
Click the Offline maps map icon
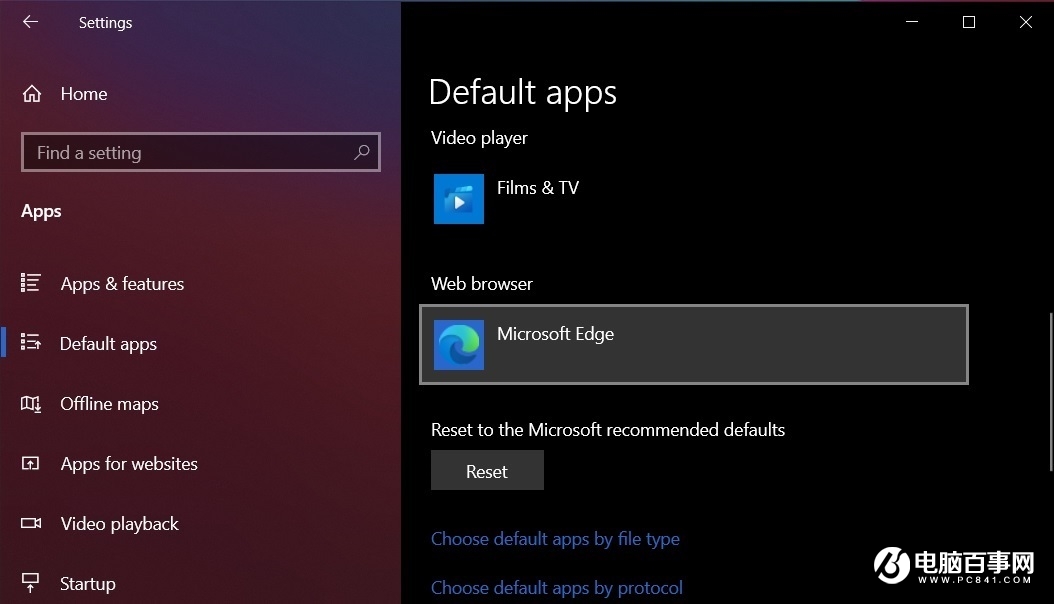click(x=31, y=403)
